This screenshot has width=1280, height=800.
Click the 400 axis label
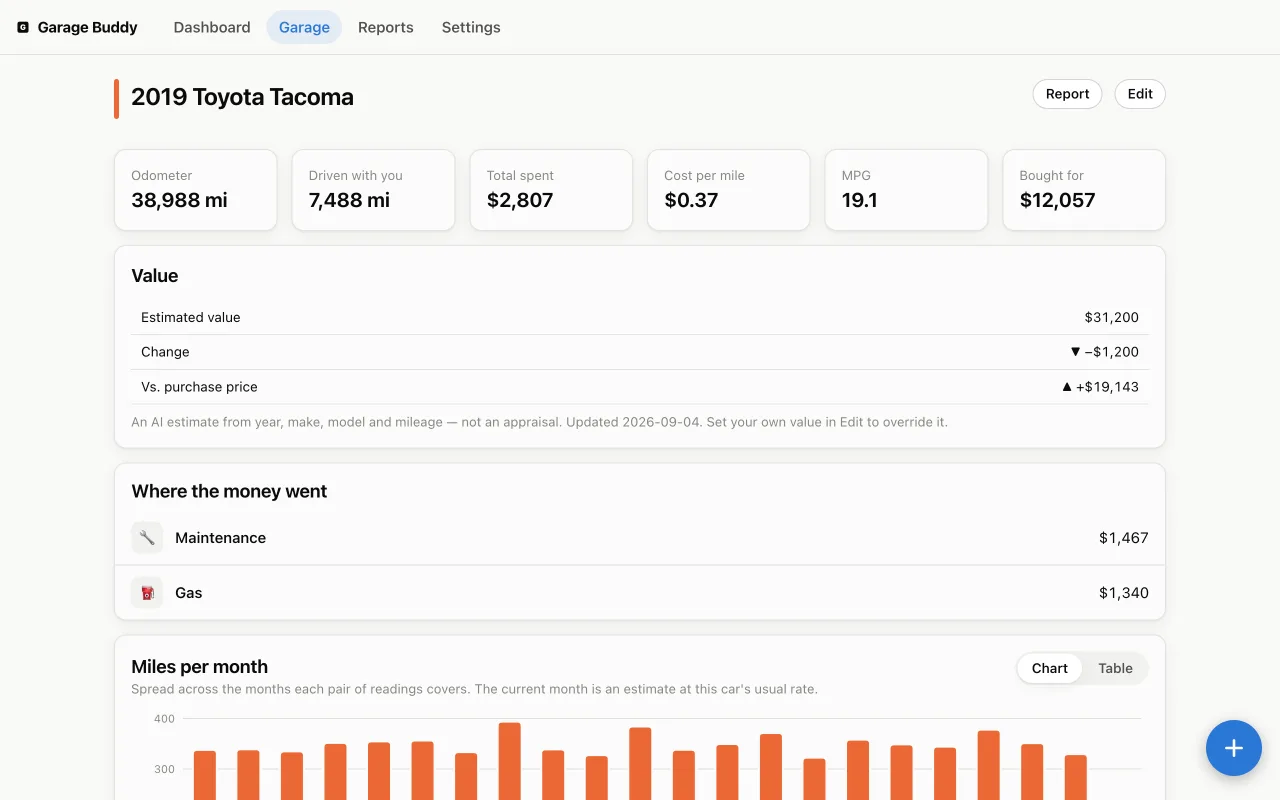click(164, 718)
